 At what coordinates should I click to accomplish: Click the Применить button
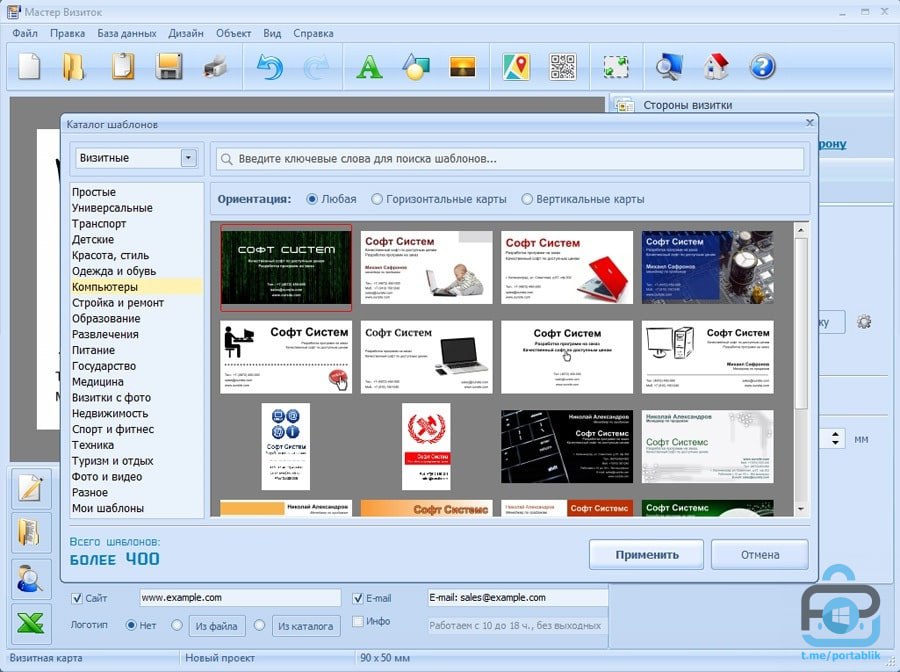pos(646,554)
